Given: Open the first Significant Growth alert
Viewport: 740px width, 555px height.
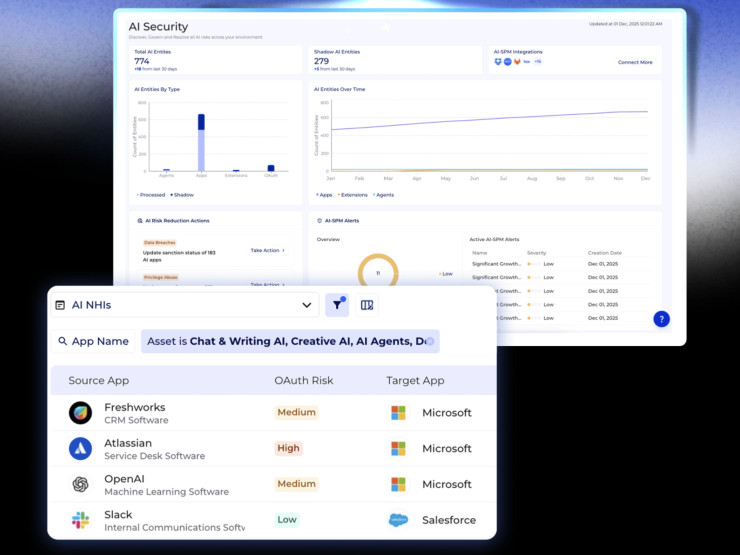Looking at the screenshot, I should click(x=496, y=264).
